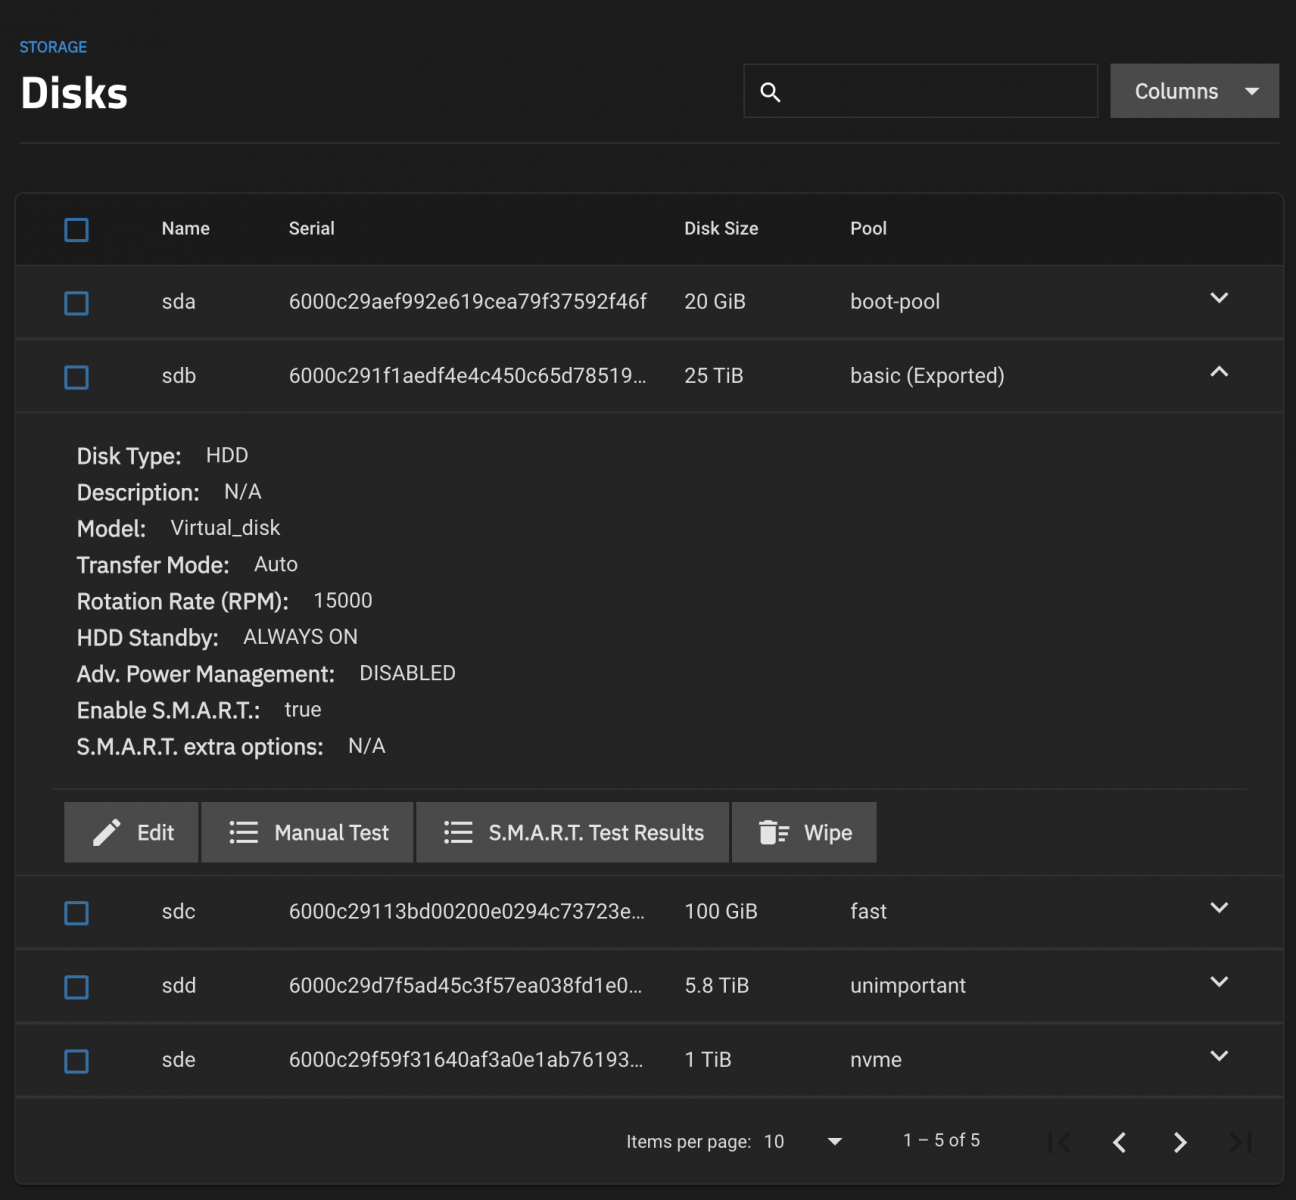This screenshot has width=1296, height=1200.
Task: Tick the sdd disk checkbox
Action: tap(76, 987)
